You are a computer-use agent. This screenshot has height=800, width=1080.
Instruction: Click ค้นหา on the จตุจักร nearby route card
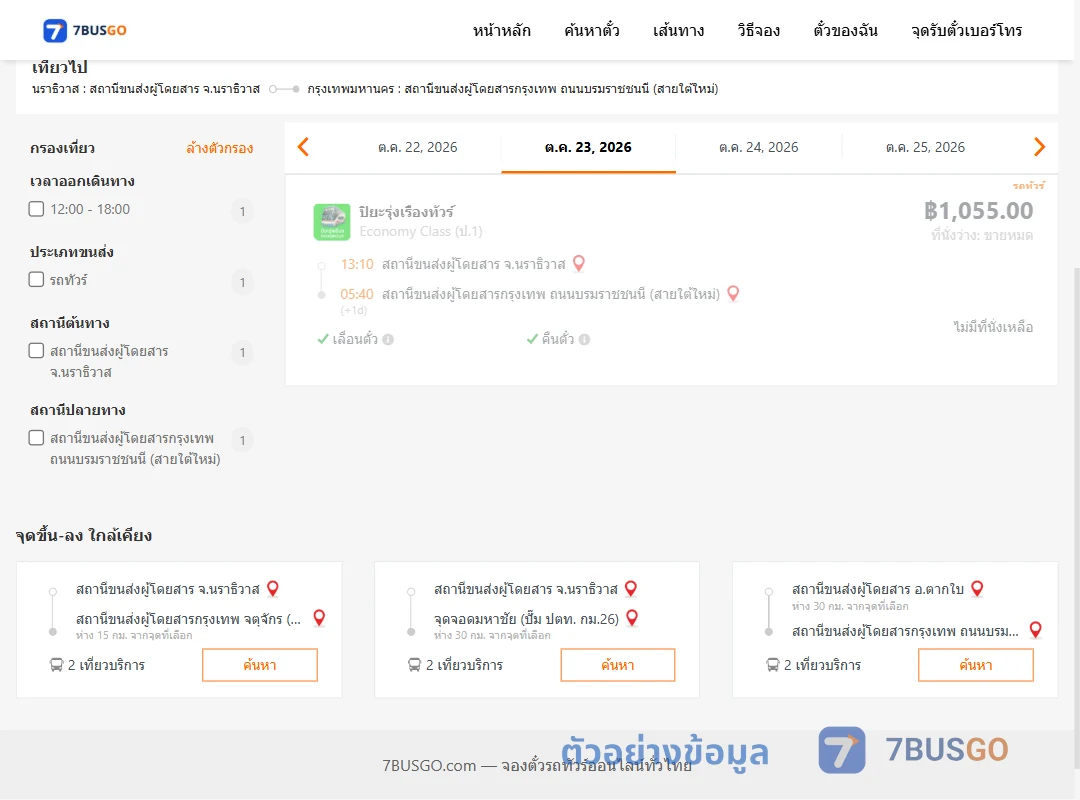pos(260,665)
